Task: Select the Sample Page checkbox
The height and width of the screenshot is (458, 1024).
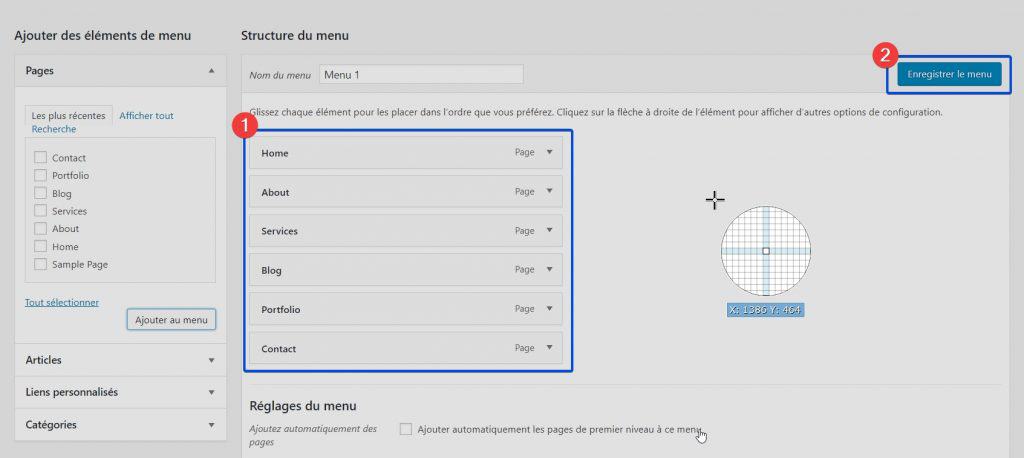Action: [40, 265]
